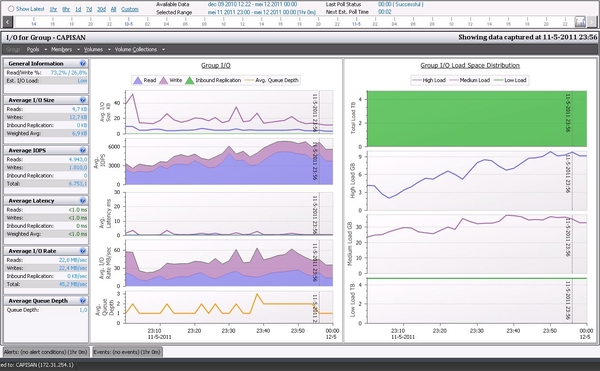
Task: Toggle the Inbound Replication legend swatch
Action: (x=189, y=80)
